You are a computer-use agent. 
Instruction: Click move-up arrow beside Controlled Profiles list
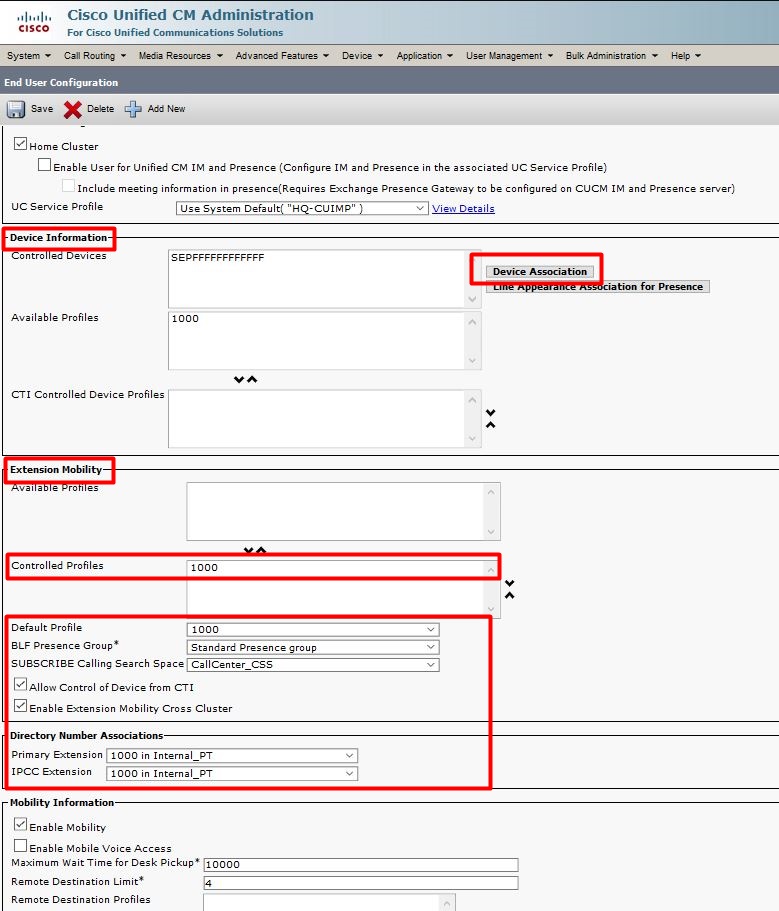tap(509, 596)
